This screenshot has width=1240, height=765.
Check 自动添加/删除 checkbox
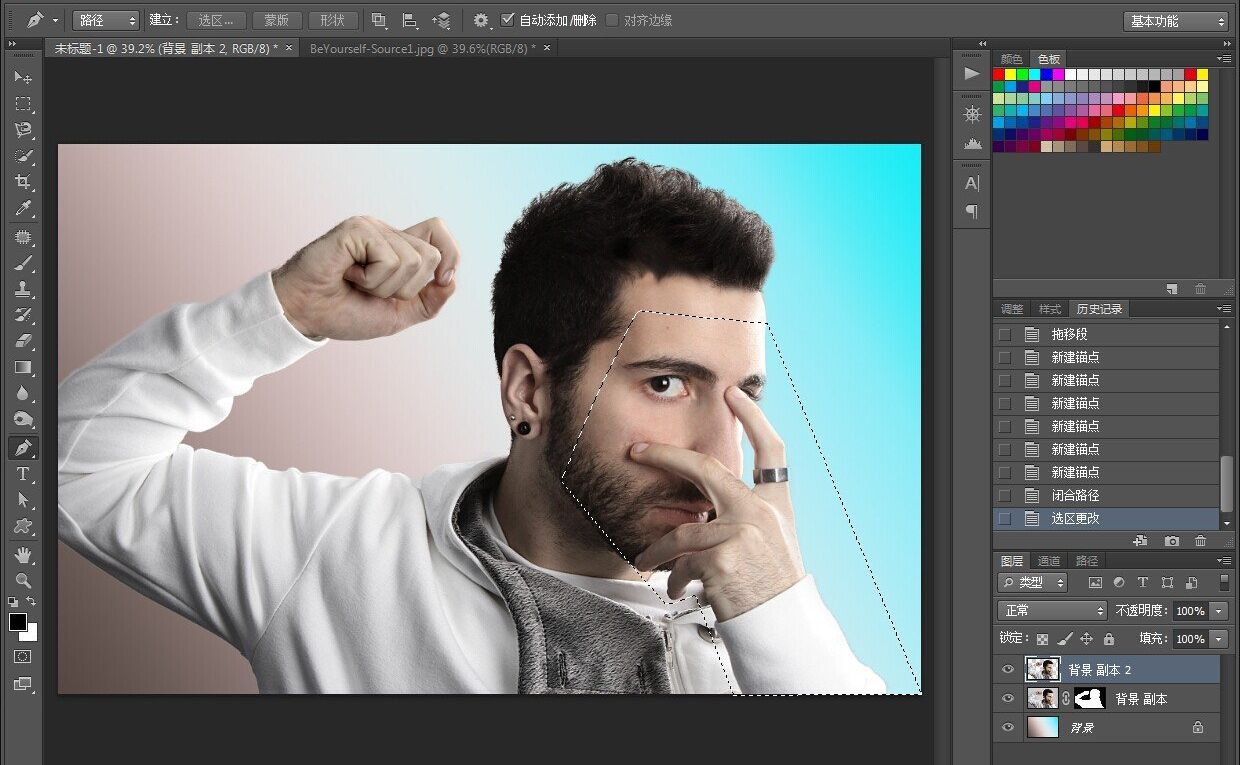[x=508, y=20]
